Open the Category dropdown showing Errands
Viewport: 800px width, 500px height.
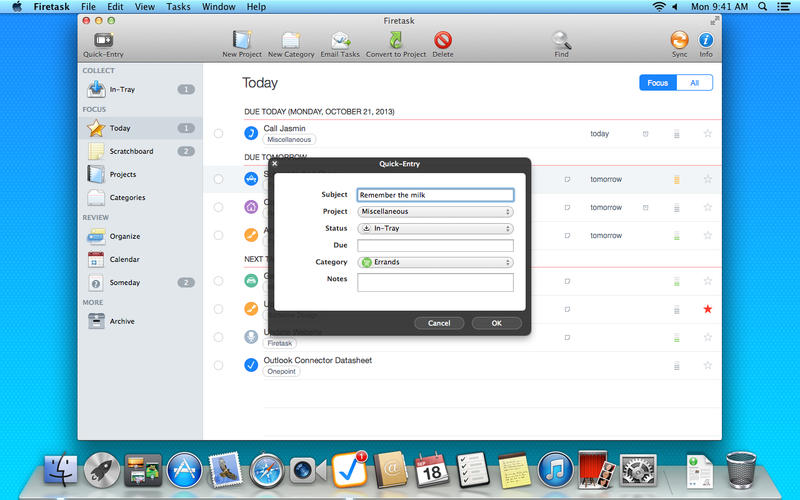tap(435, 262)
